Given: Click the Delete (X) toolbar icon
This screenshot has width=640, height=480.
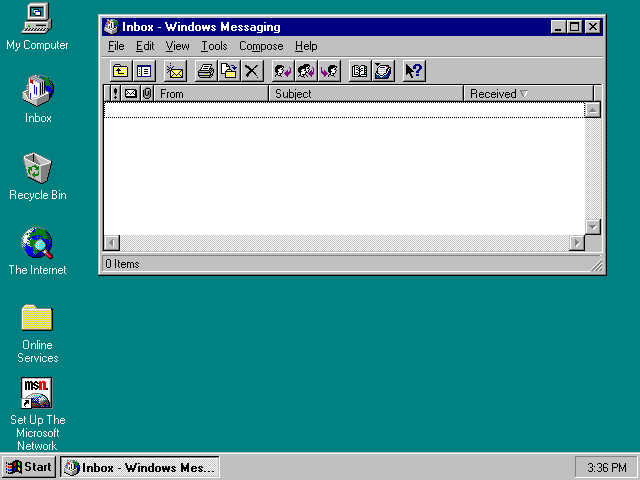Looking at the screenshot, I should [x=252, y=71].
